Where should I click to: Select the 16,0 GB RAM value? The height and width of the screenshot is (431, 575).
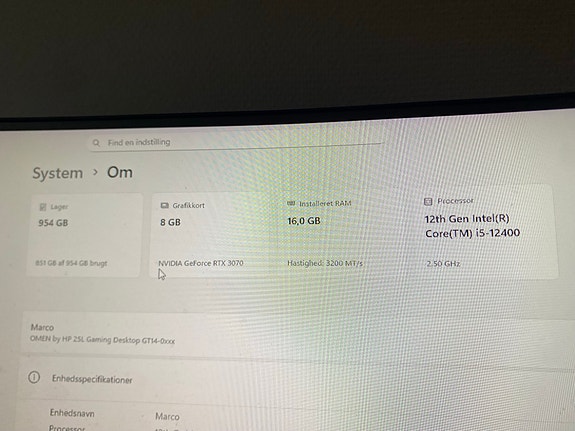pos(304,221)
